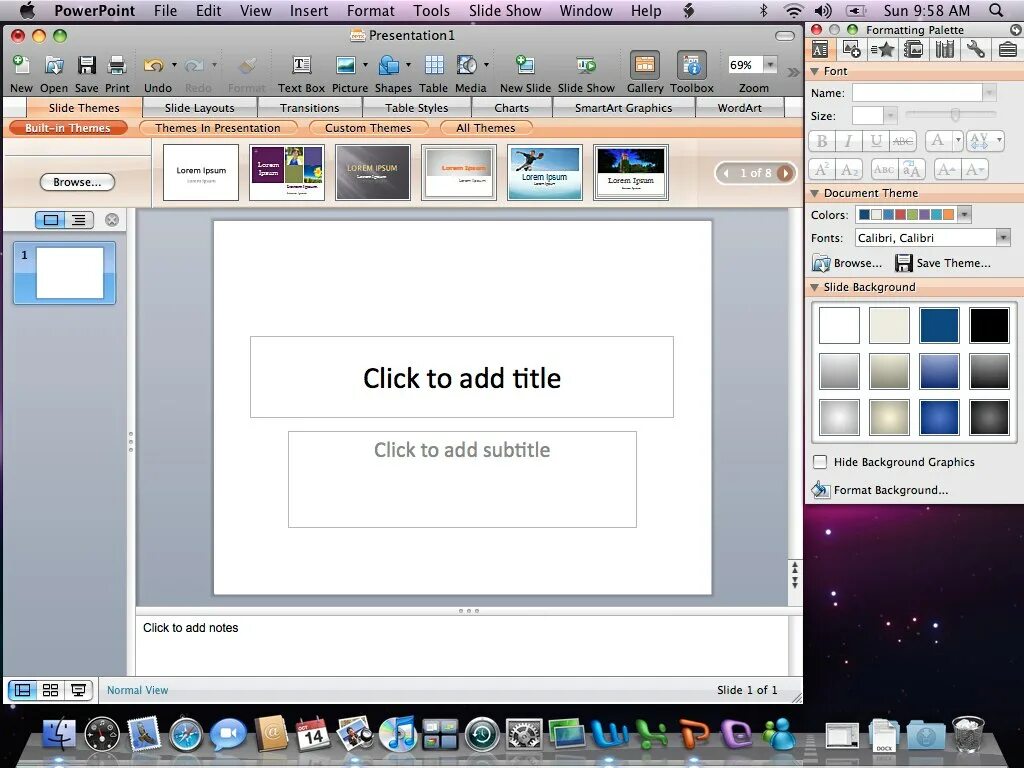Open the theme Colors dropdown
The width and height of the screenshot is (1024, 768).
click(964, 214)
